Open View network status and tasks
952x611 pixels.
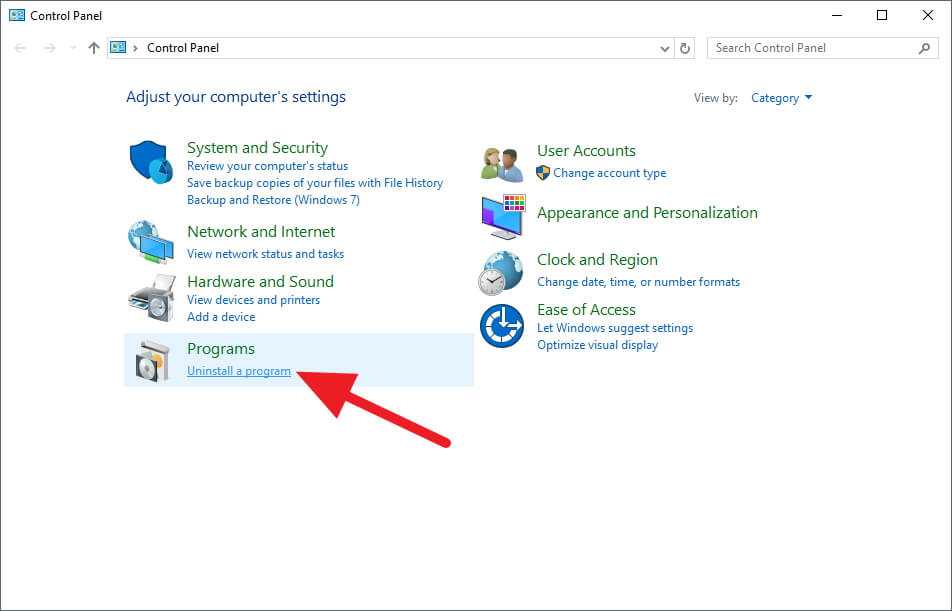click(265, 254)
